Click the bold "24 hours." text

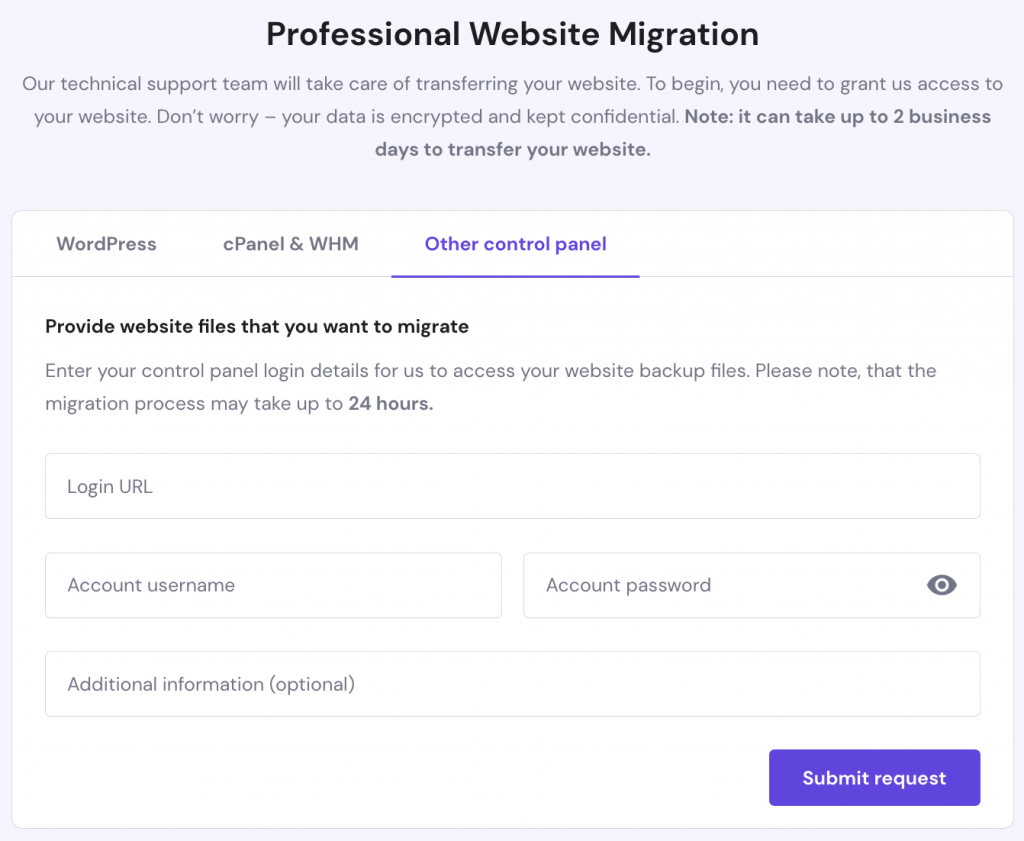point(390,405)
